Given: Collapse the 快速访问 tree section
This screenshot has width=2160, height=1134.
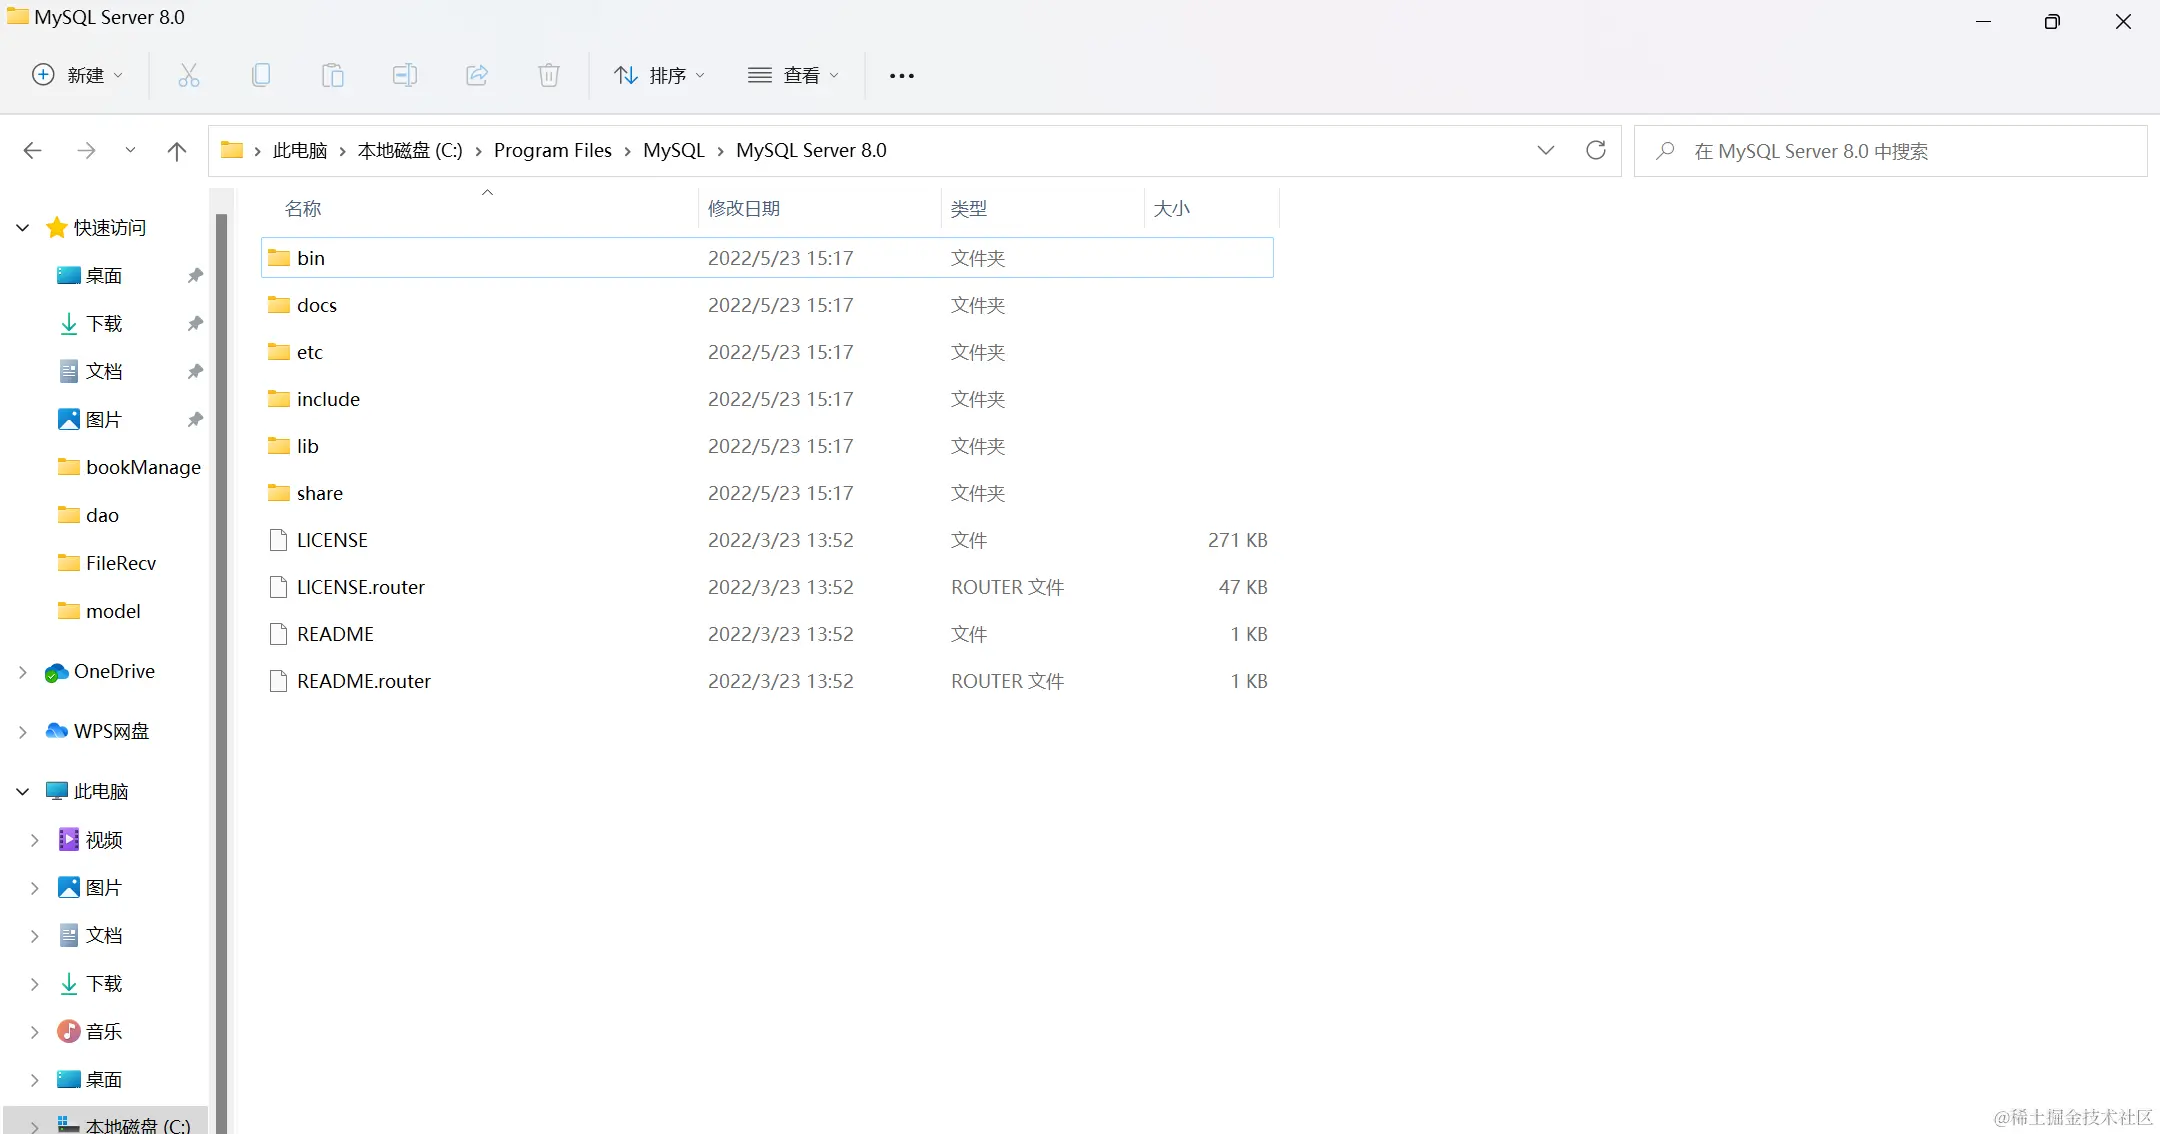Looking at the screenshot, I should pos(23,228).
